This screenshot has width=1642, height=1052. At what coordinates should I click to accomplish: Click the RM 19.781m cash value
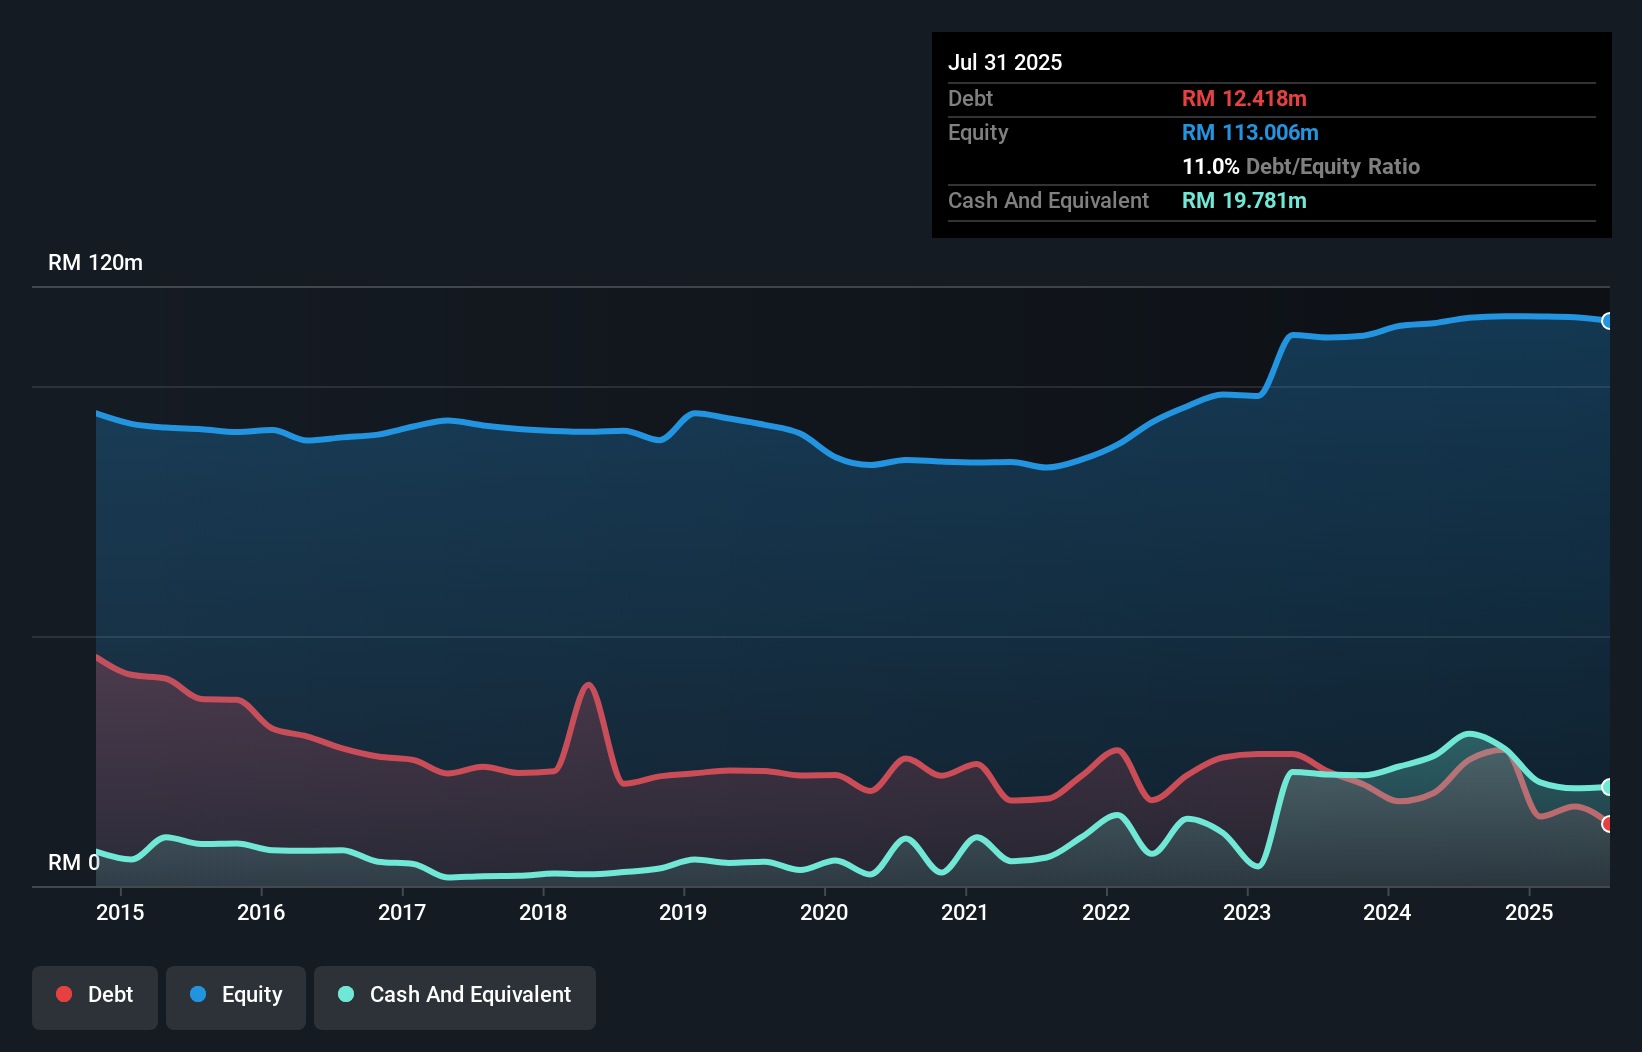pyautogui.click(x=1244, y=201)
